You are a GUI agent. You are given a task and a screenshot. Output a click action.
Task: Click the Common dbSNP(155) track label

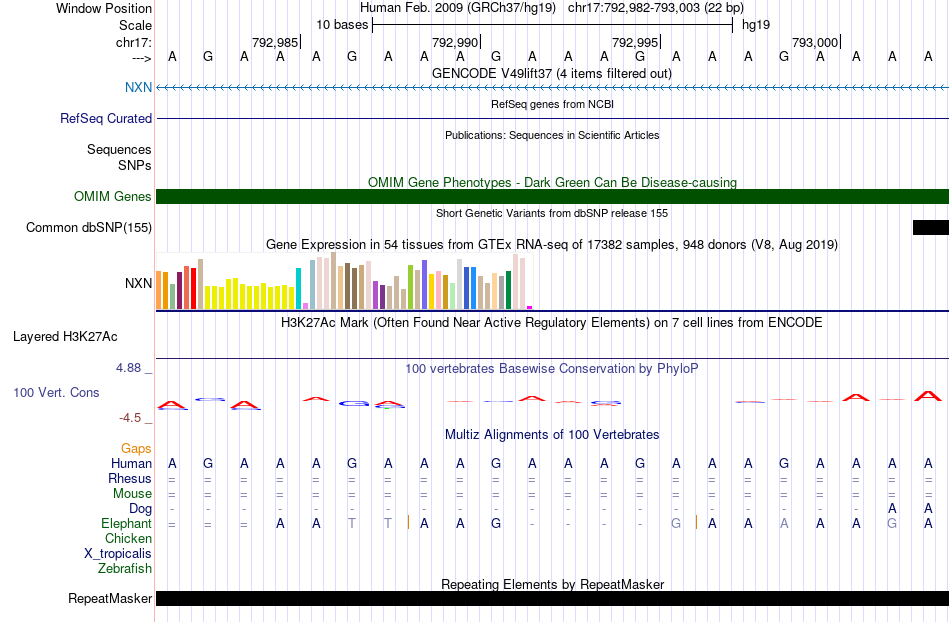(x=88, y=228)
